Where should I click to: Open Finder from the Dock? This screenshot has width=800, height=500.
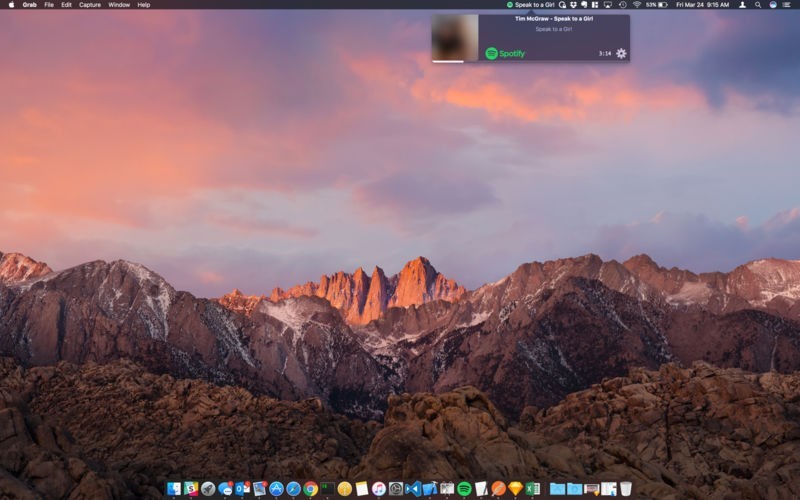174,489
